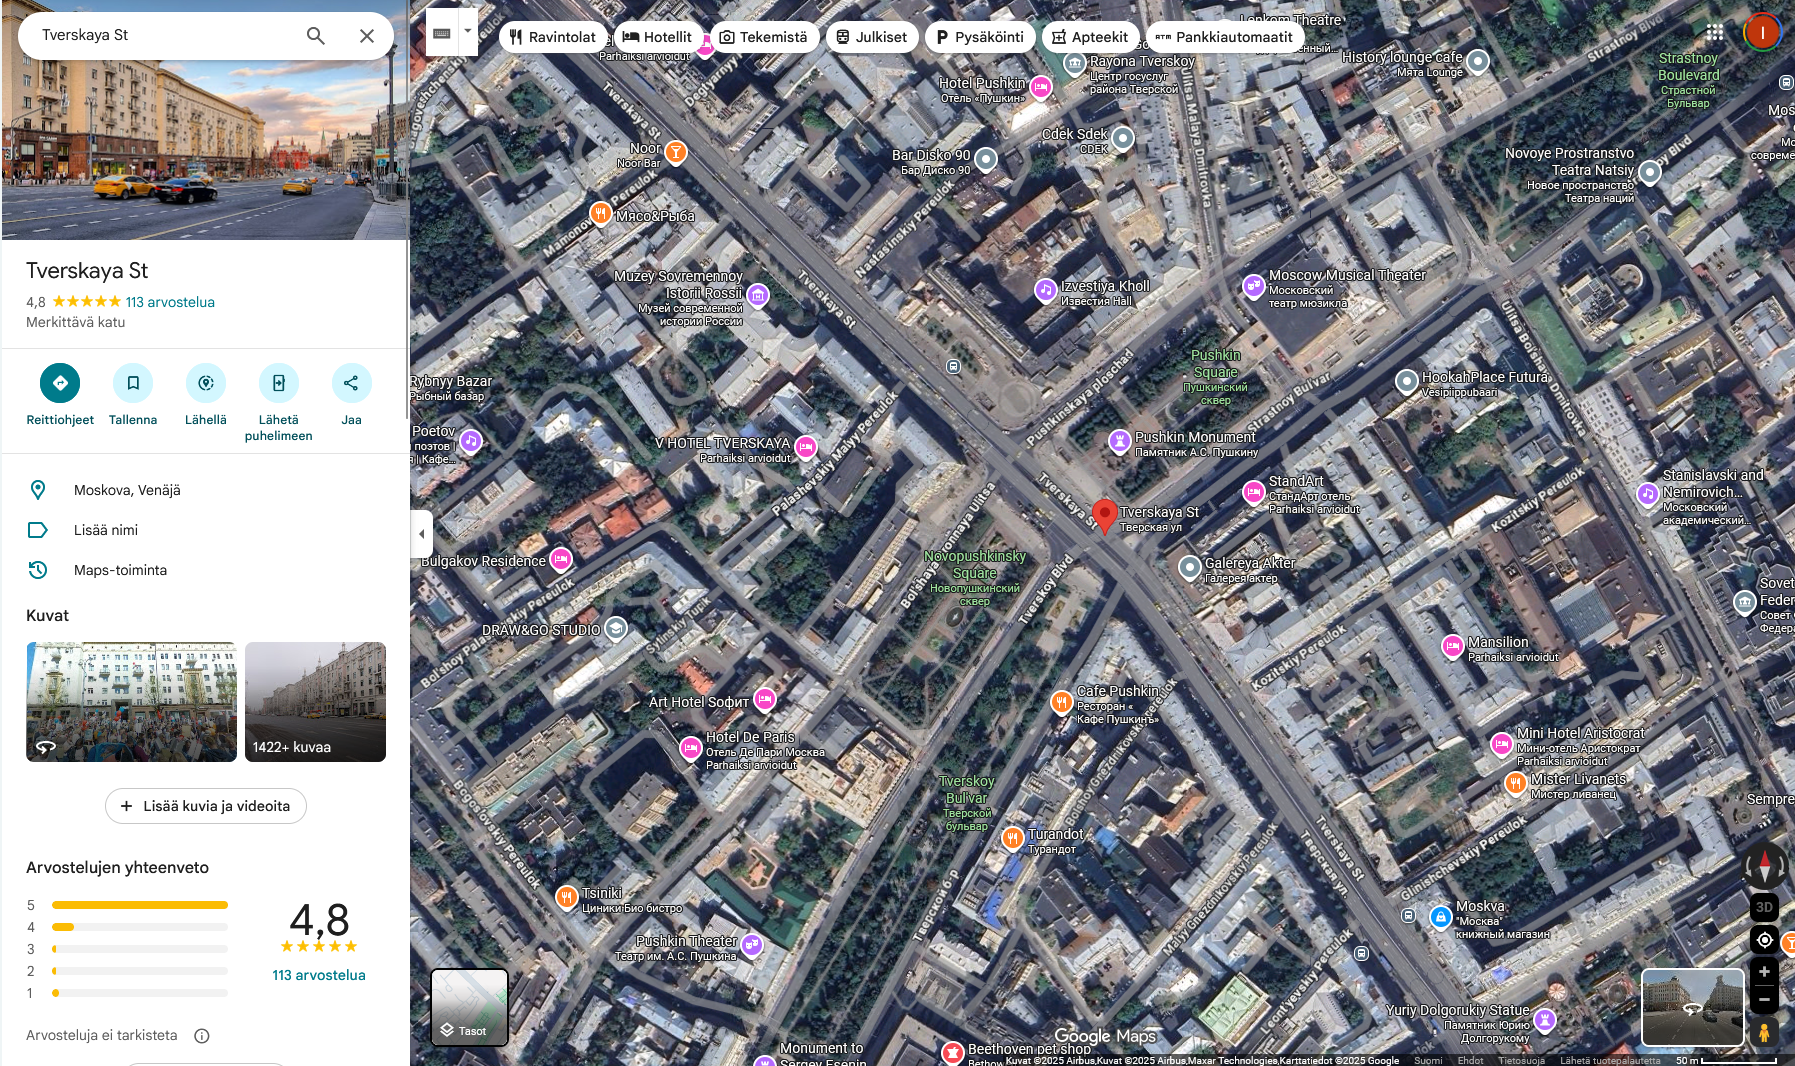Filter map by Hotellit
Viewport: 1795px width, 1066px height.
pos(657,37)
